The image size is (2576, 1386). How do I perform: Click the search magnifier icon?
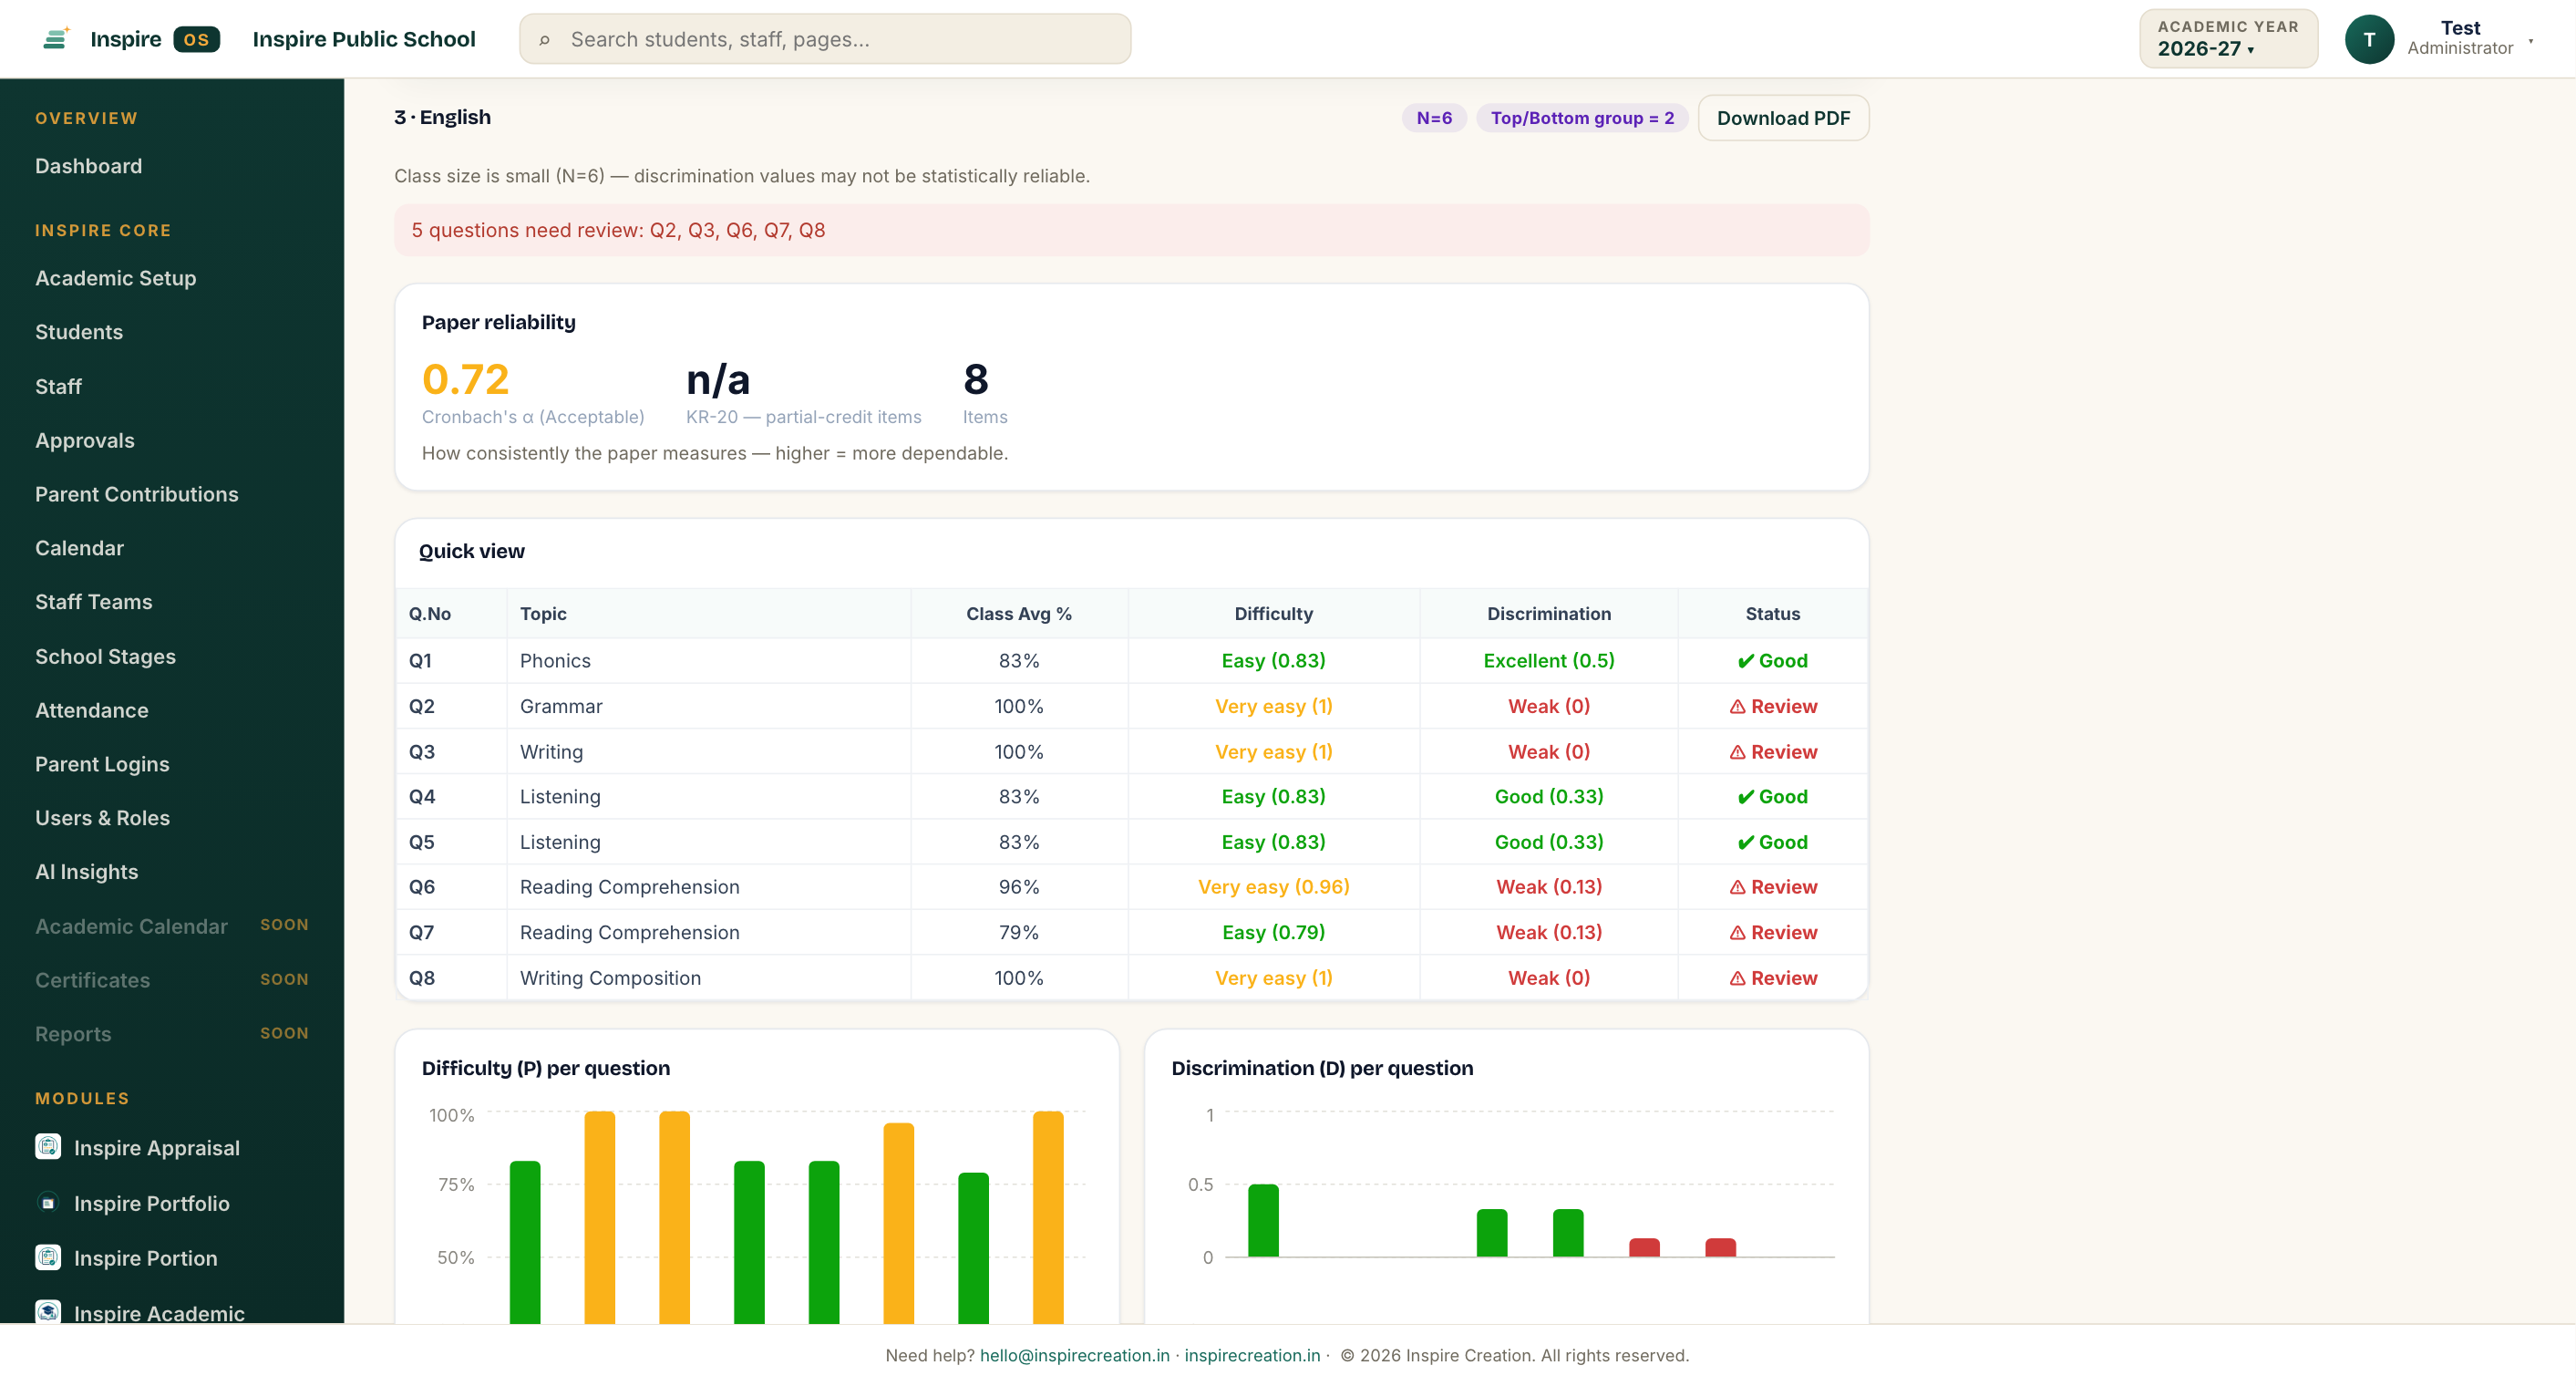545,40
